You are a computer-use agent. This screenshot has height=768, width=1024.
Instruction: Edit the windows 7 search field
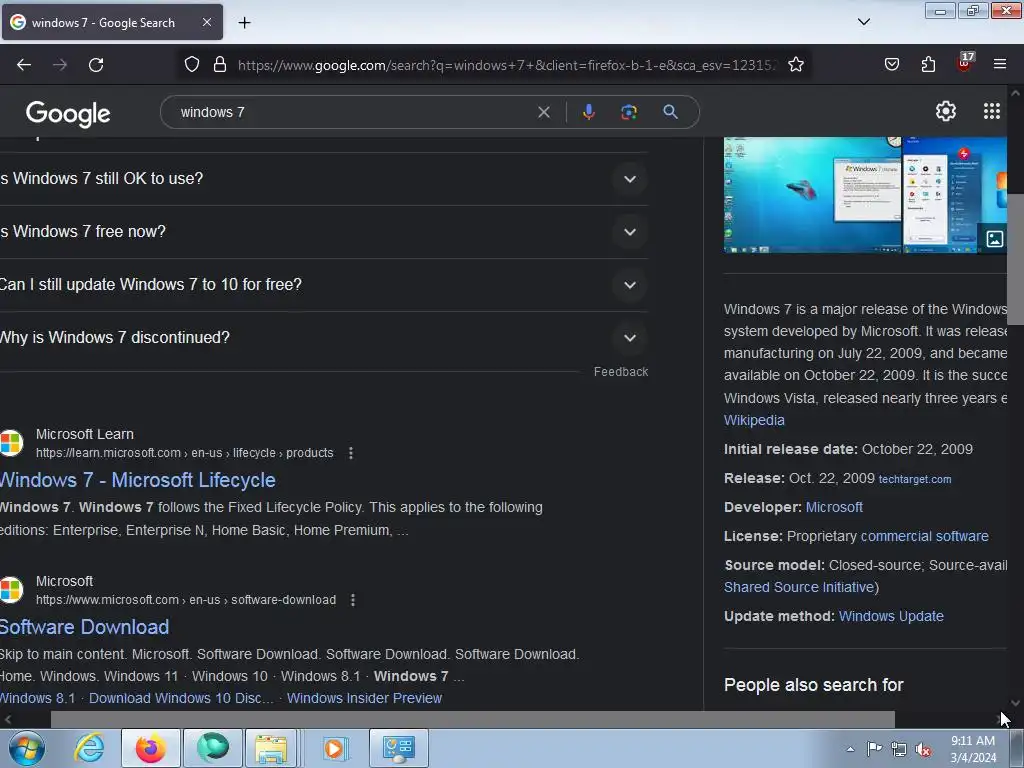[x=353, y=112]
